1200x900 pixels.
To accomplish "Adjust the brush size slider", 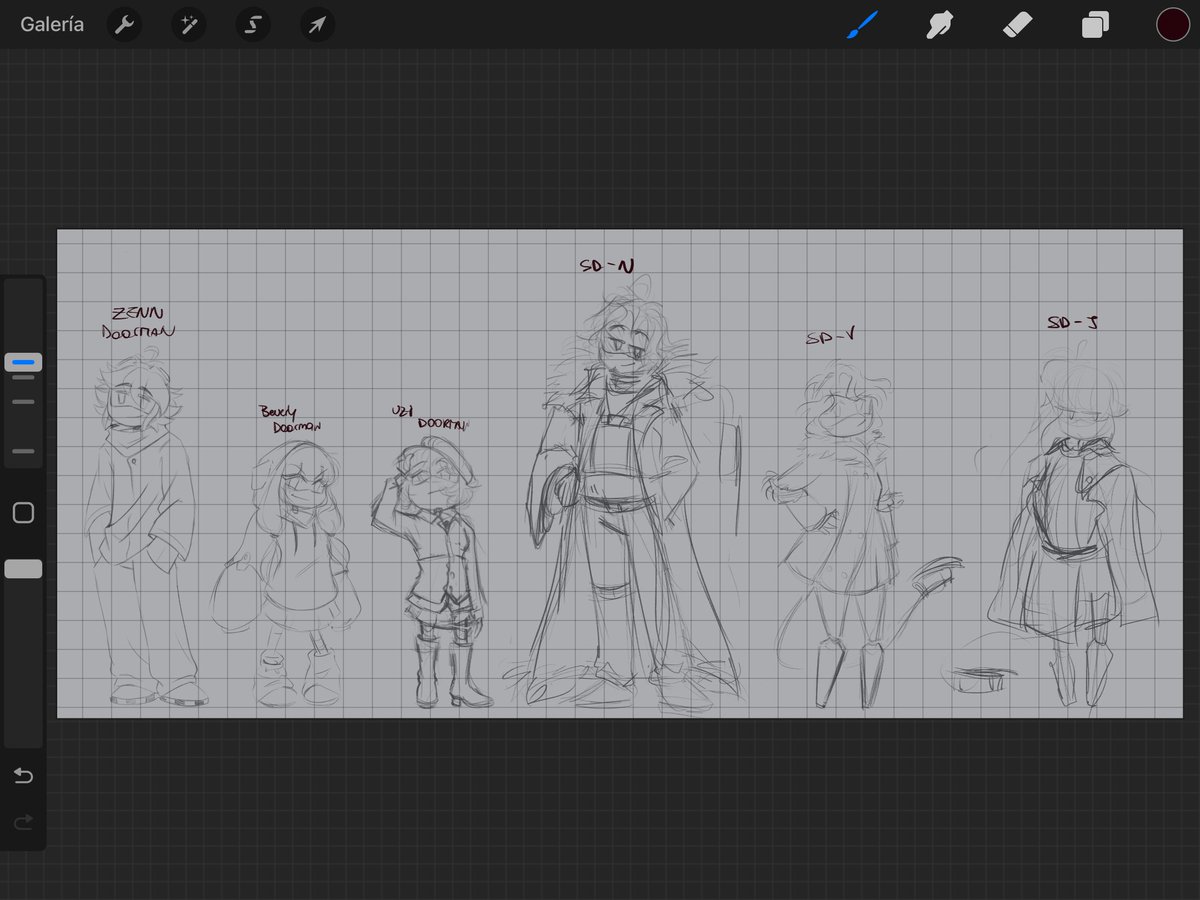I will pyautogui.click(x=22, y=362).
